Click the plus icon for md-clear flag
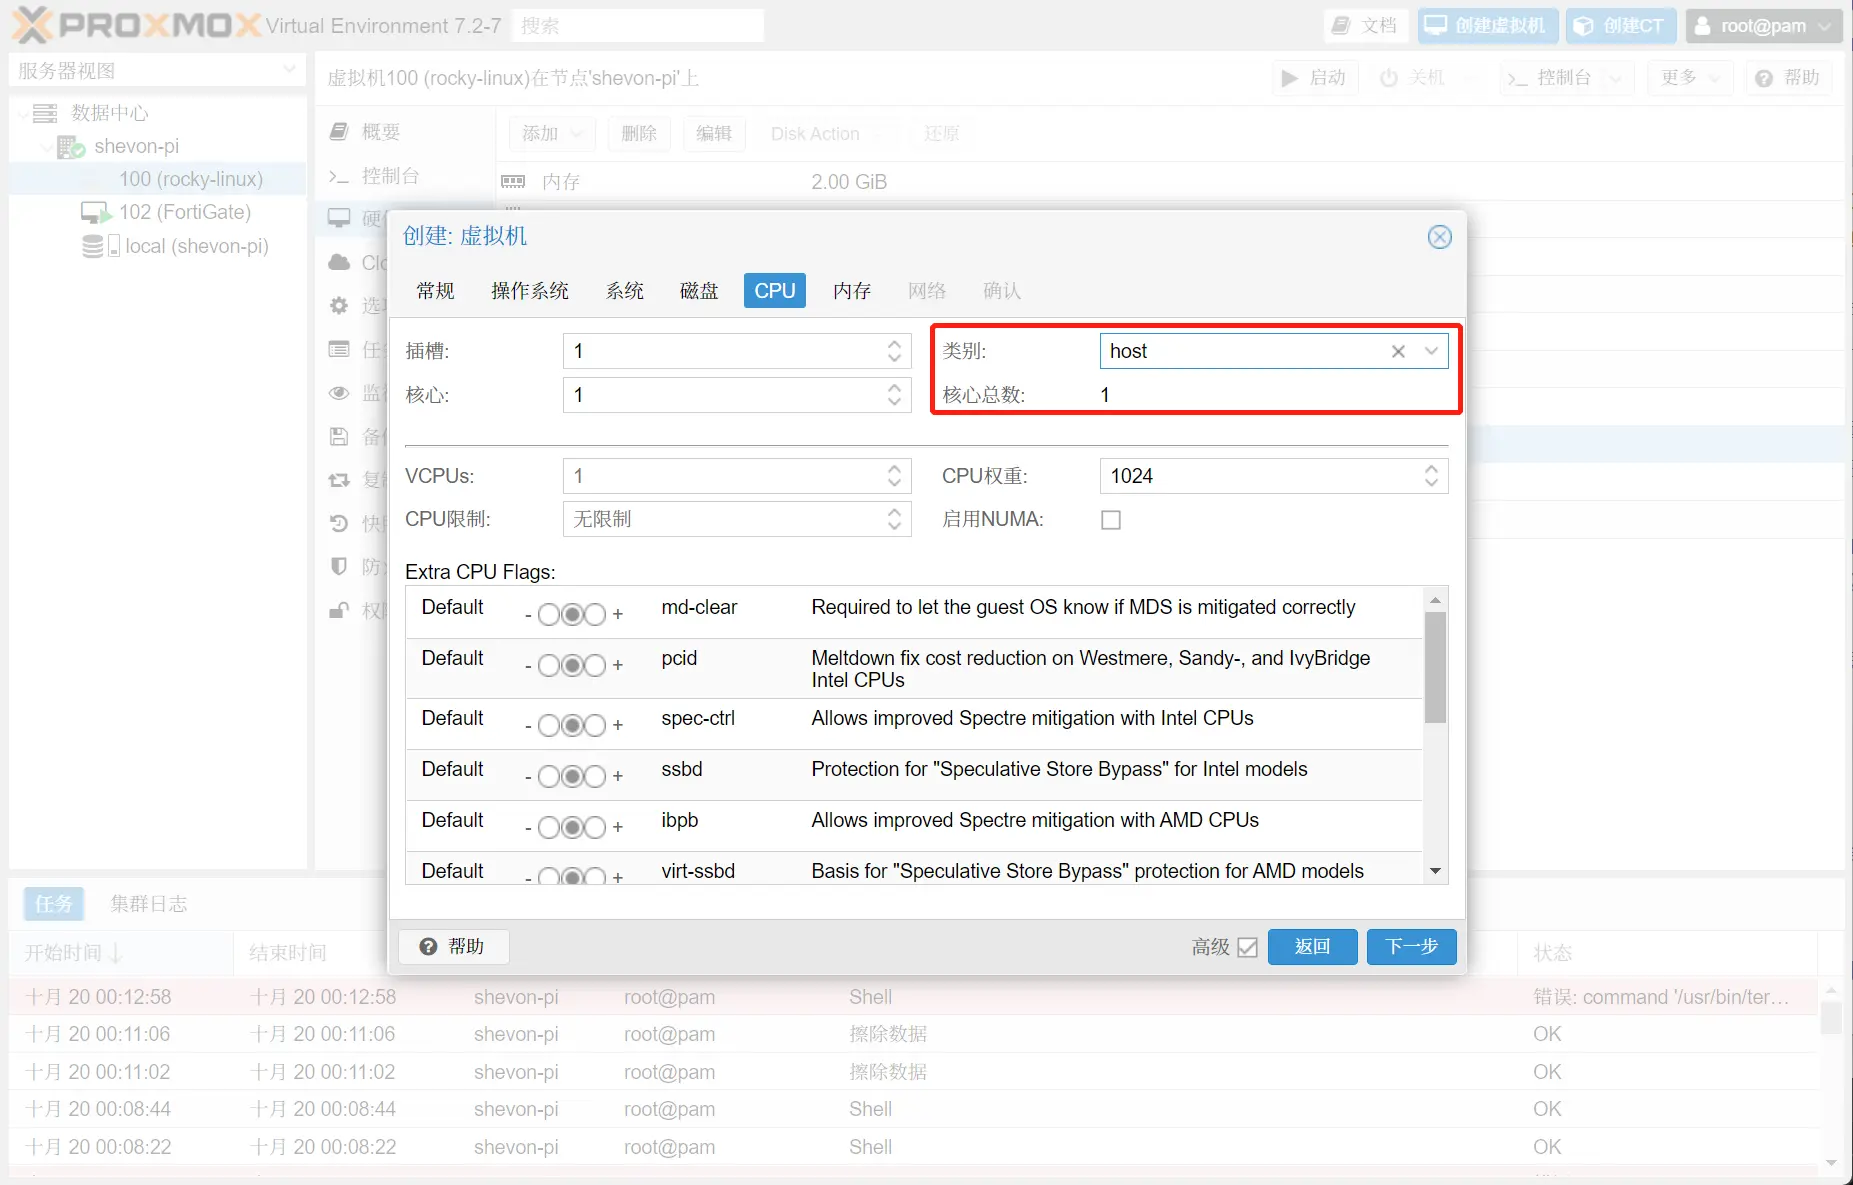1853x1185 pixels. tap(618, 614)
